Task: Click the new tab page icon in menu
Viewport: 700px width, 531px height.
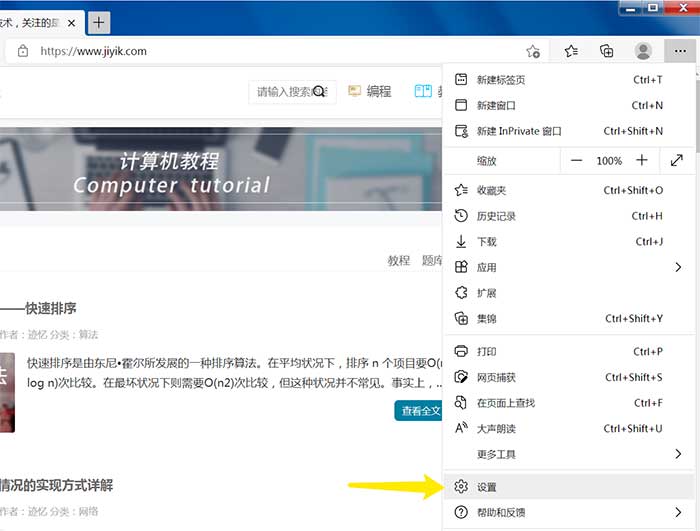Action: pos(461,79)
